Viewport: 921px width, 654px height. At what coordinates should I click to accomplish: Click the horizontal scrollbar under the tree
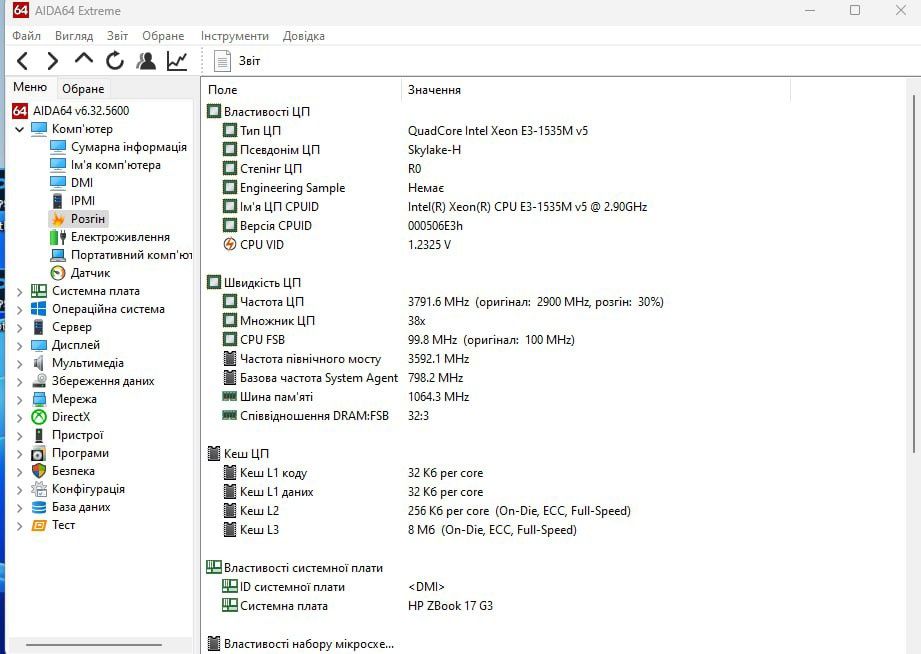(94, 645)
